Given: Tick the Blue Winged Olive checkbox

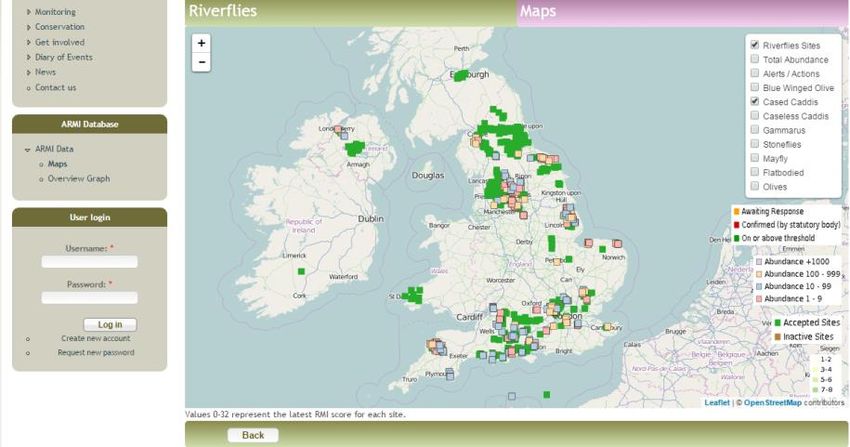Looking at the screenshot, I should pos(755,87).
